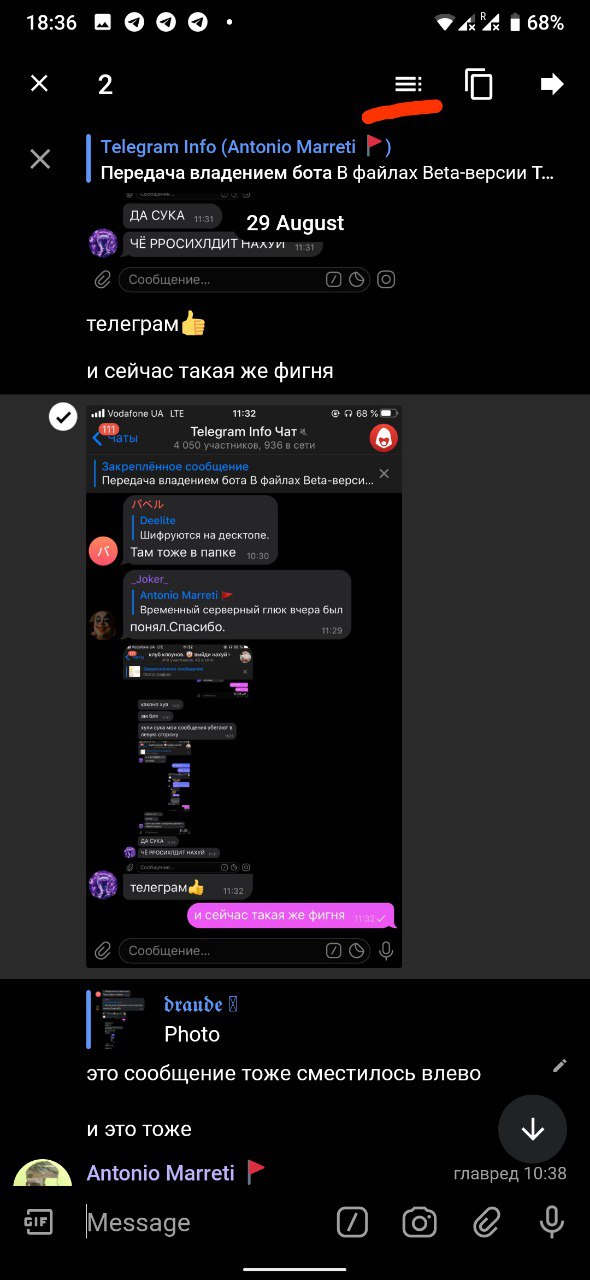Open the camera icon in message bar
590x1280 pixels.
[x=420, y=1222]
